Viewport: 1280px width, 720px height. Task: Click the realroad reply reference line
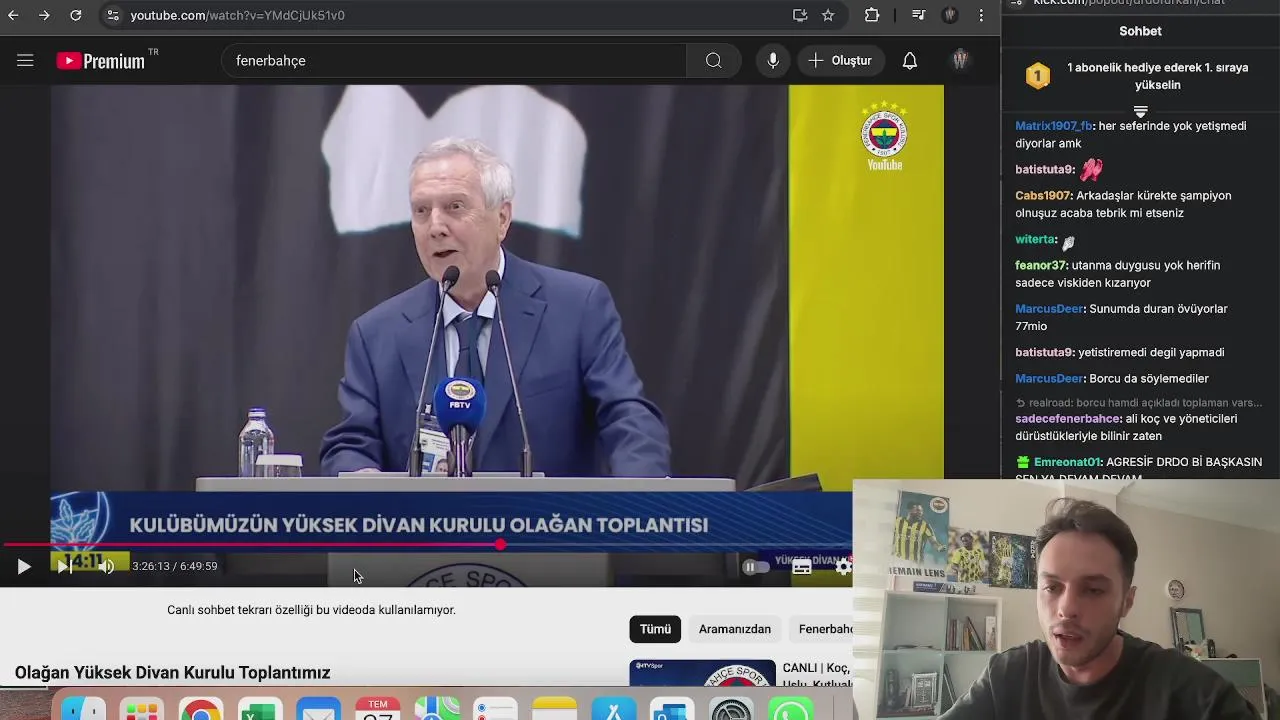(x=1139, y=403)
